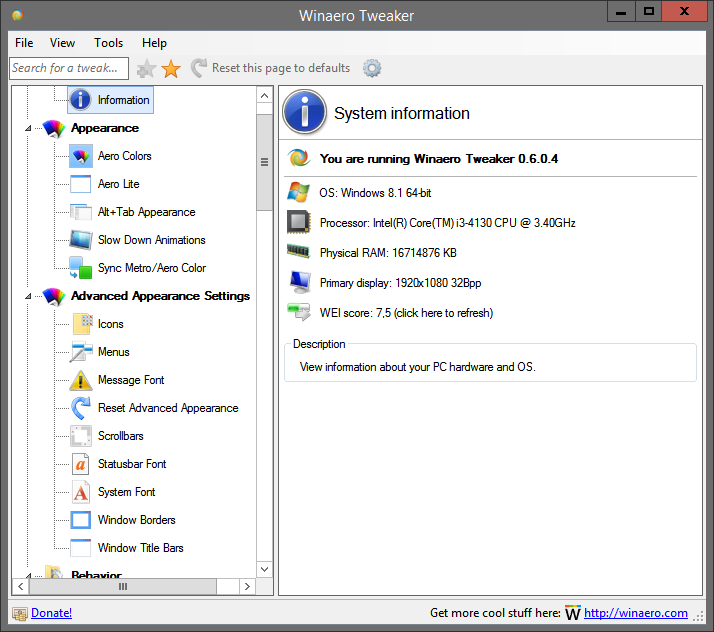Select the Slow Down Animations label
The width and height of the screenshot is (714, 632).
[x=152, y=240]
